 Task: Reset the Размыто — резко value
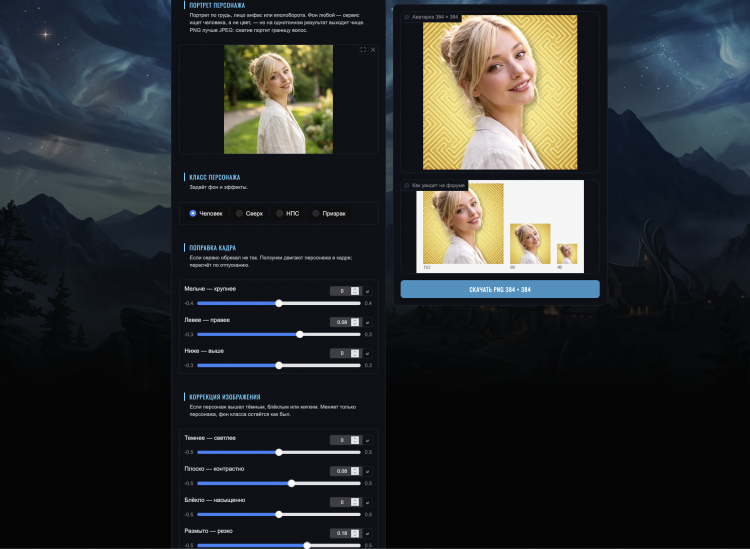pos(367,533)
